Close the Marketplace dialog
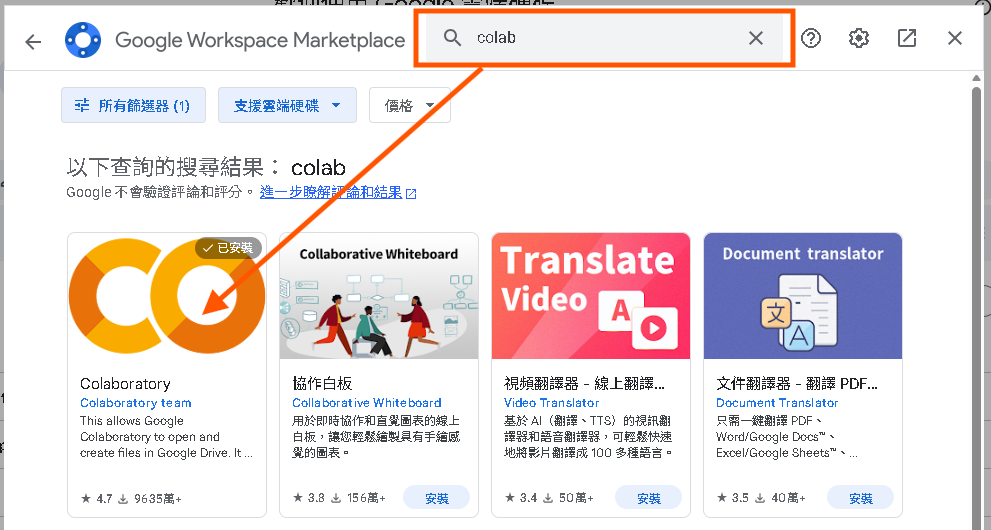 point(955,39)
